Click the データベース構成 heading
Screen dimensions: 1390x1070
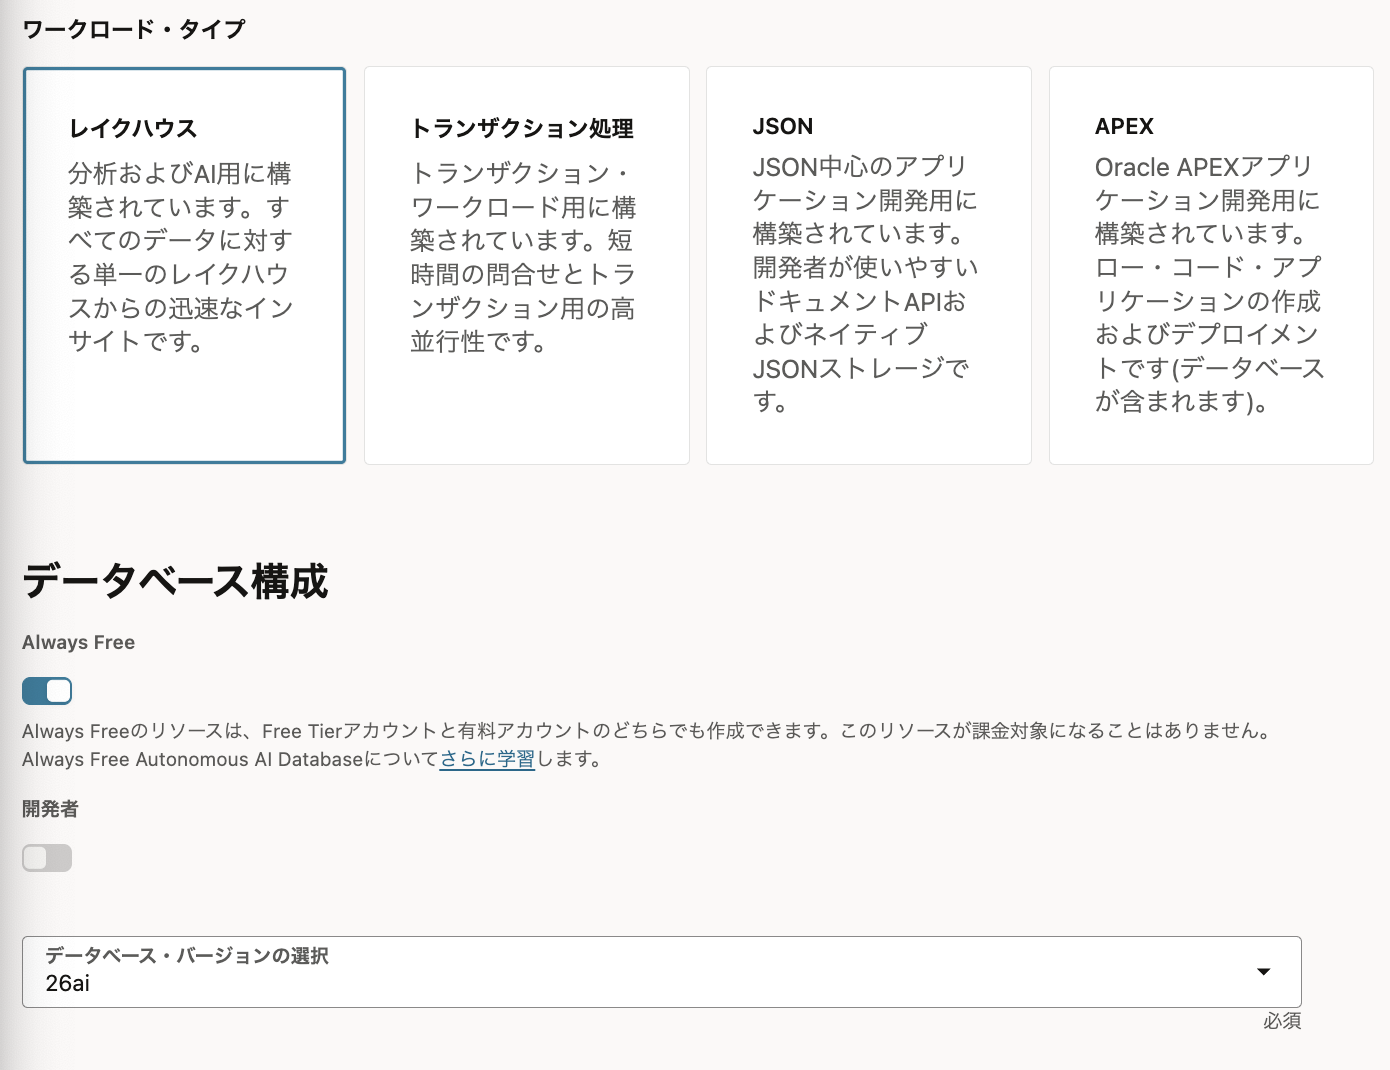coord(175,581)
